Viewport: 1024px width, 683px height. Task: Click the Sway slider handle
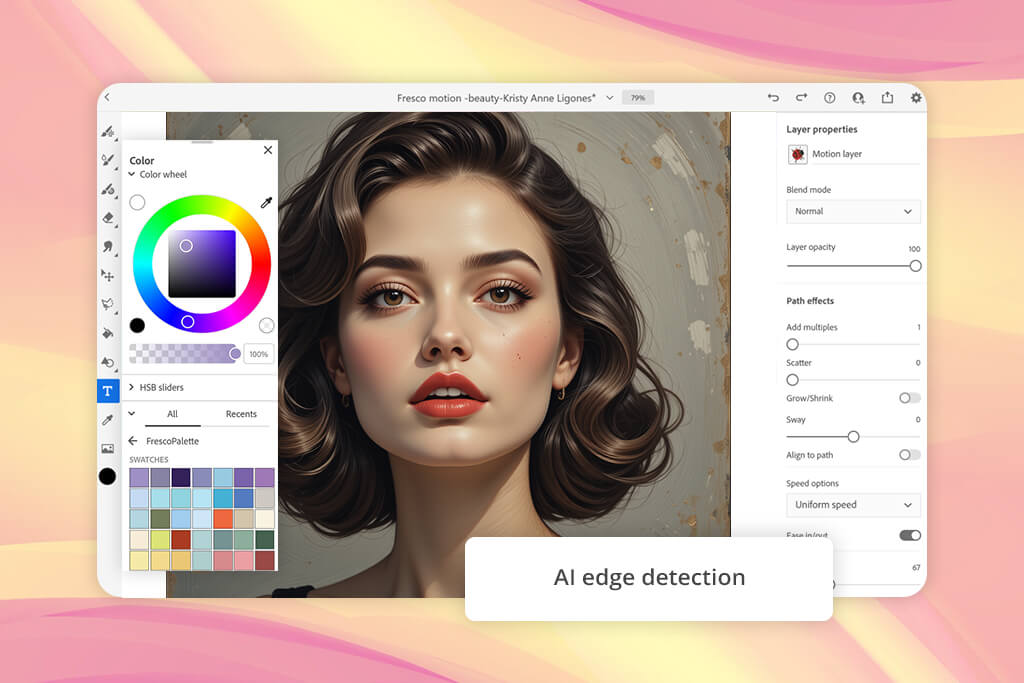point(853,436)
